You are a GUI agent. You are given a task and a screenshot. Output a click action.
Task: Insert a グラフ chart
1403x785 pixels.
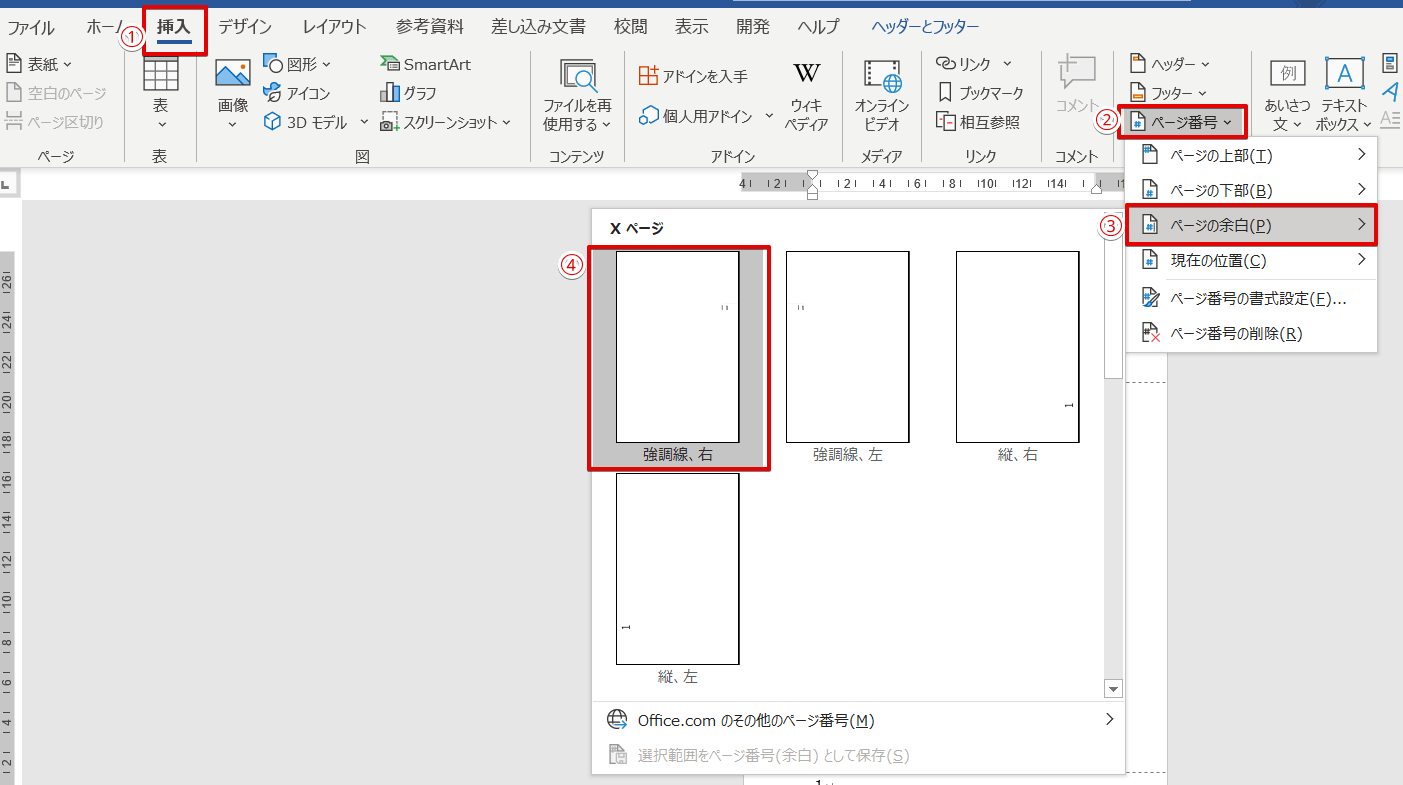[408, 93]
